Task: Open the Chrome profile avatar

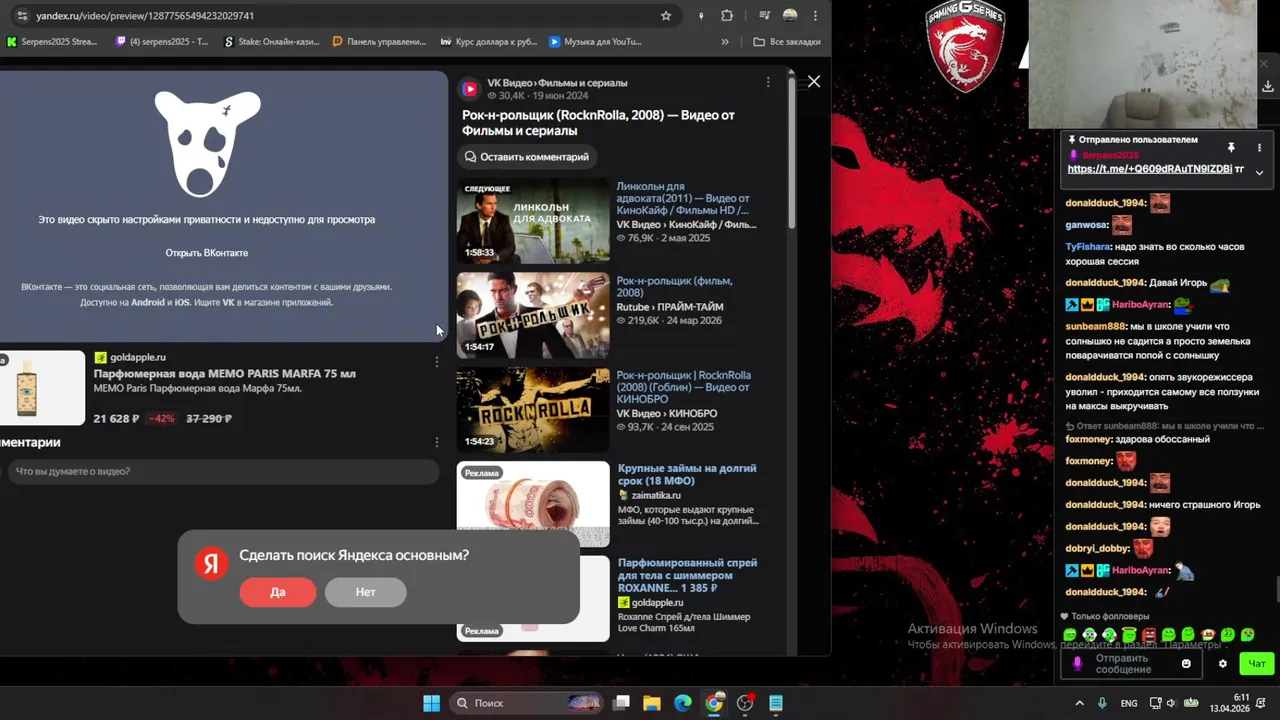Action: pos(790,16)
